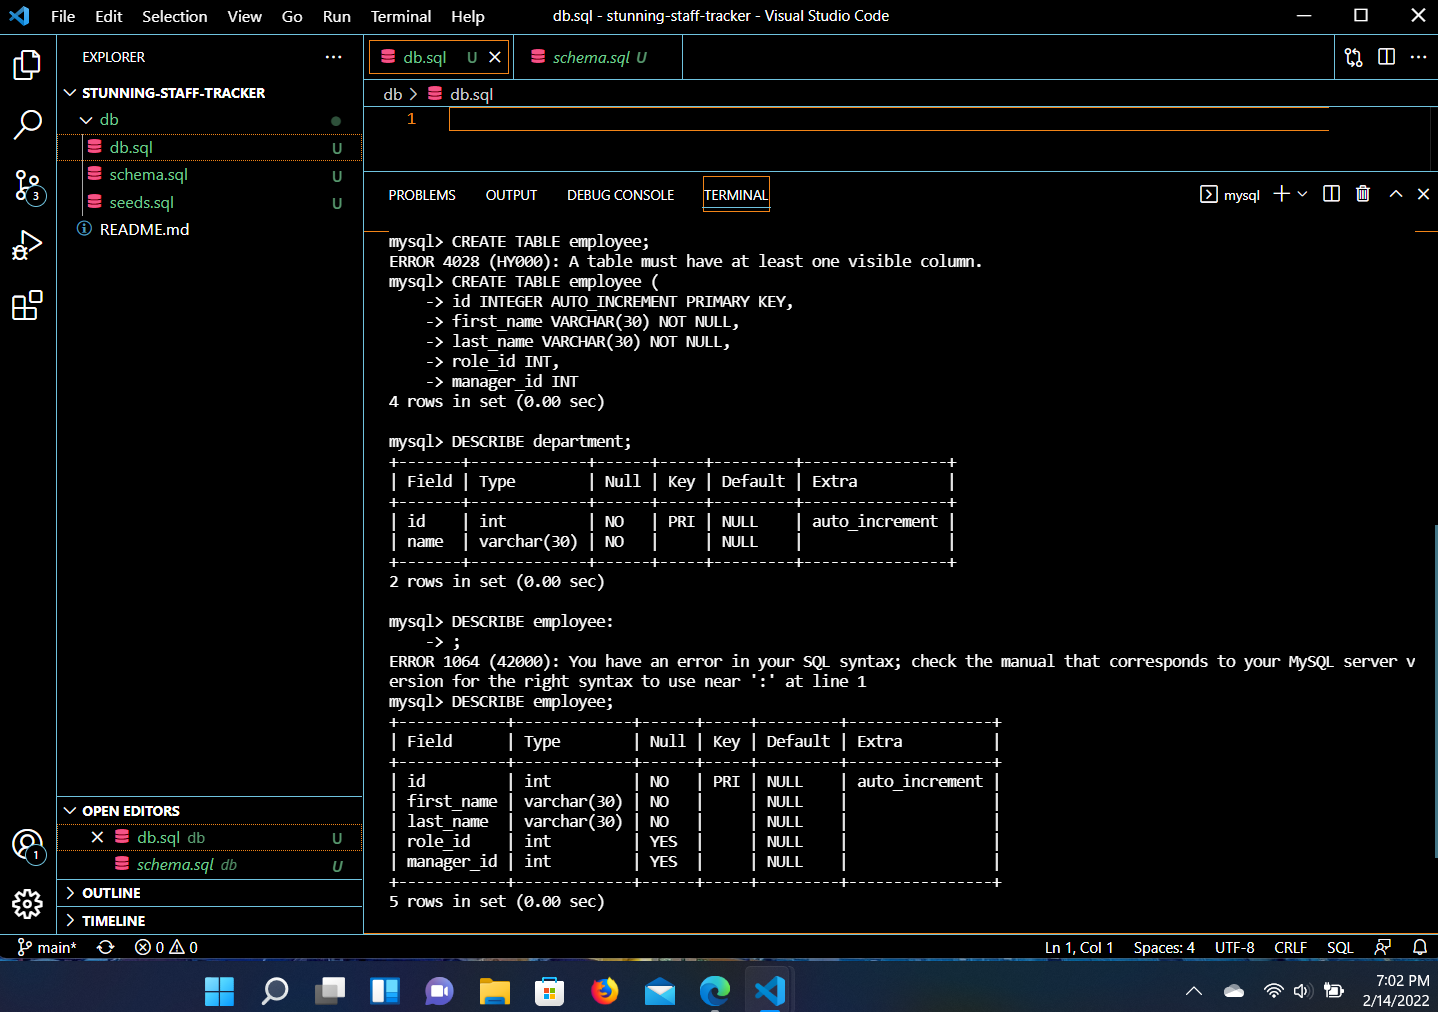Open the Manage settings gear
Viewport: 1438px width, 1012px height.
pos(27,904)
